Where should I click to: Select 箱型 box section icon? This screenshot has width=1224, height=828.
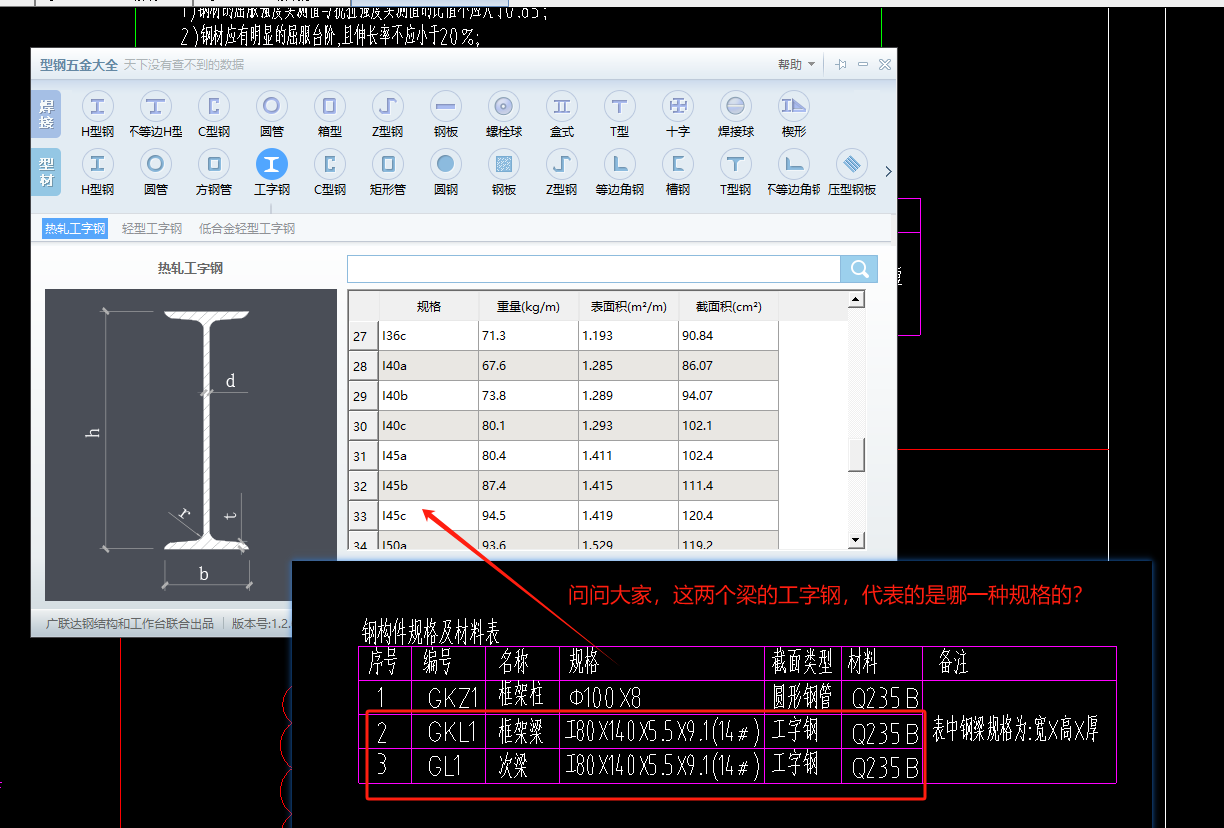[329, 114]
